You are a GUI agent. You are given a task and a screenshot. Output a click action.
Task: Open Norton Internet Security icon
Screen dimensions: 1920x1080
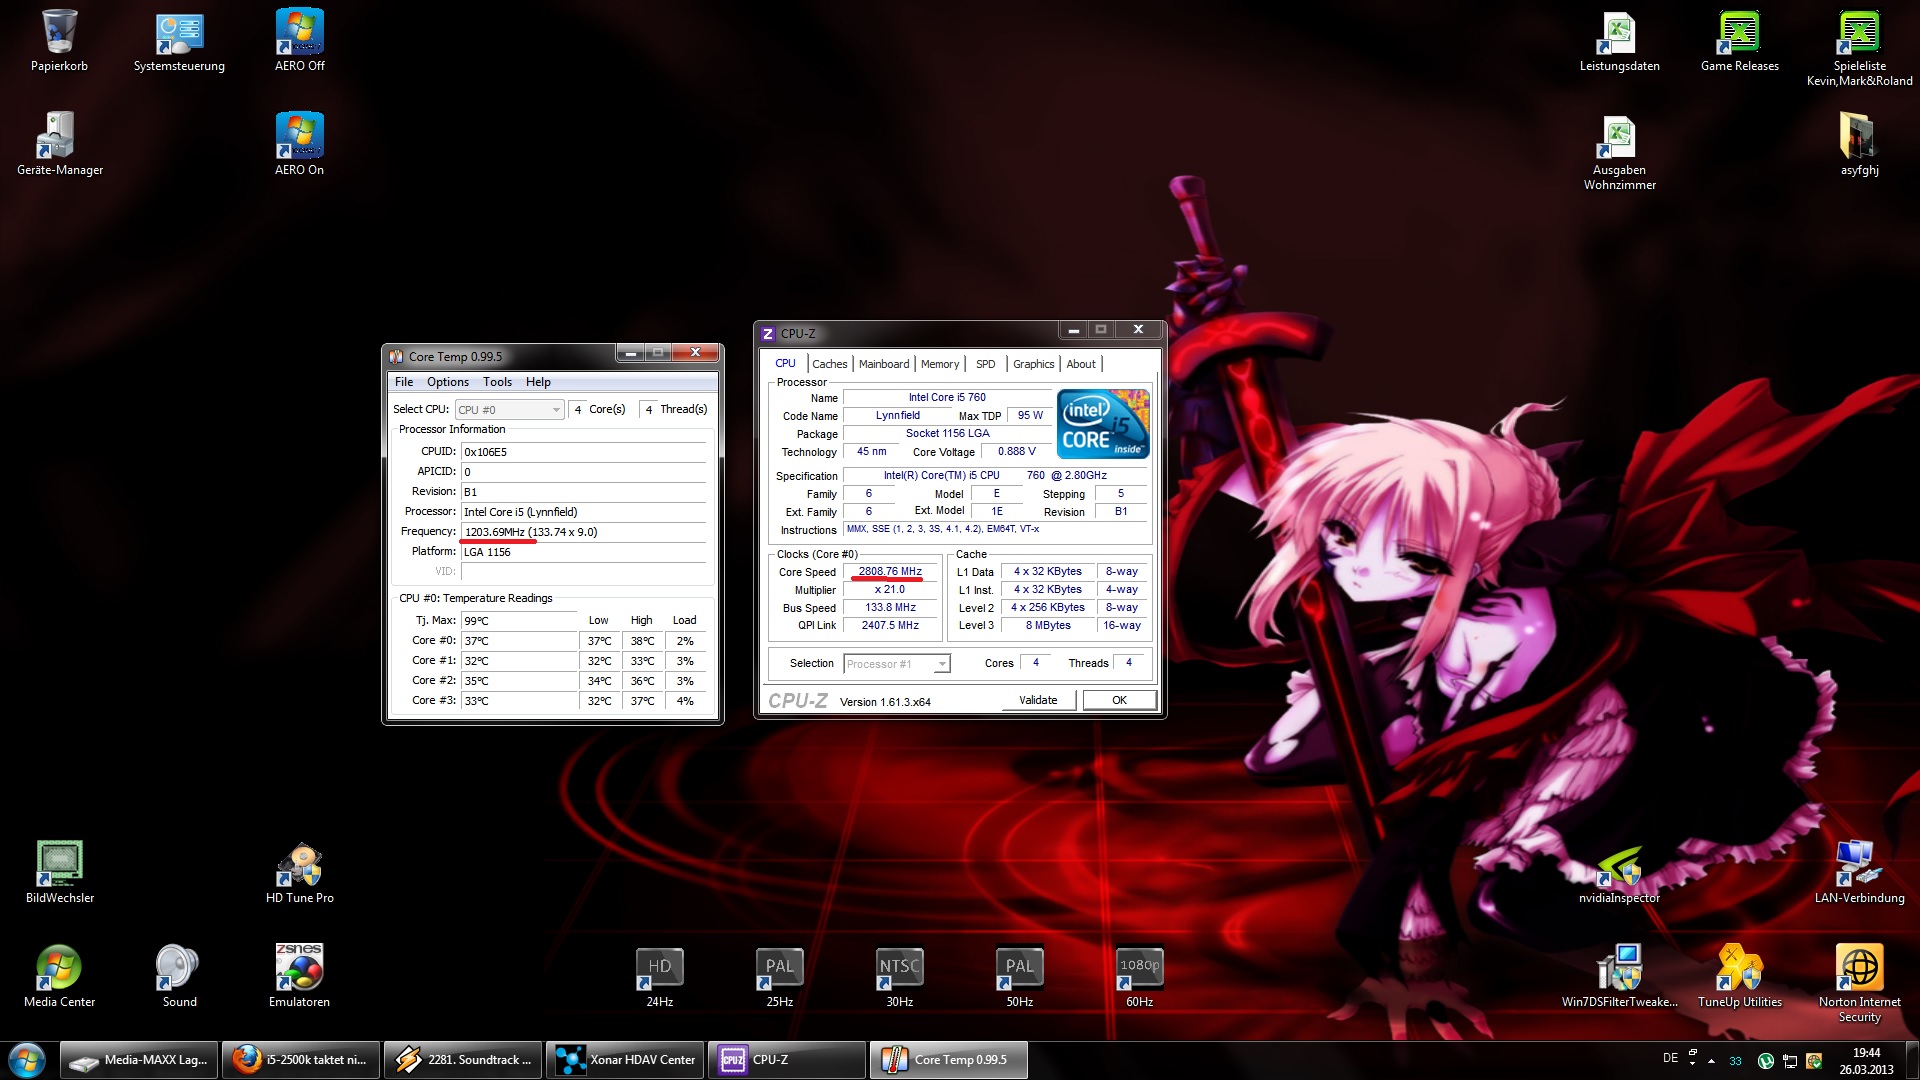[x=1859, y=969]
